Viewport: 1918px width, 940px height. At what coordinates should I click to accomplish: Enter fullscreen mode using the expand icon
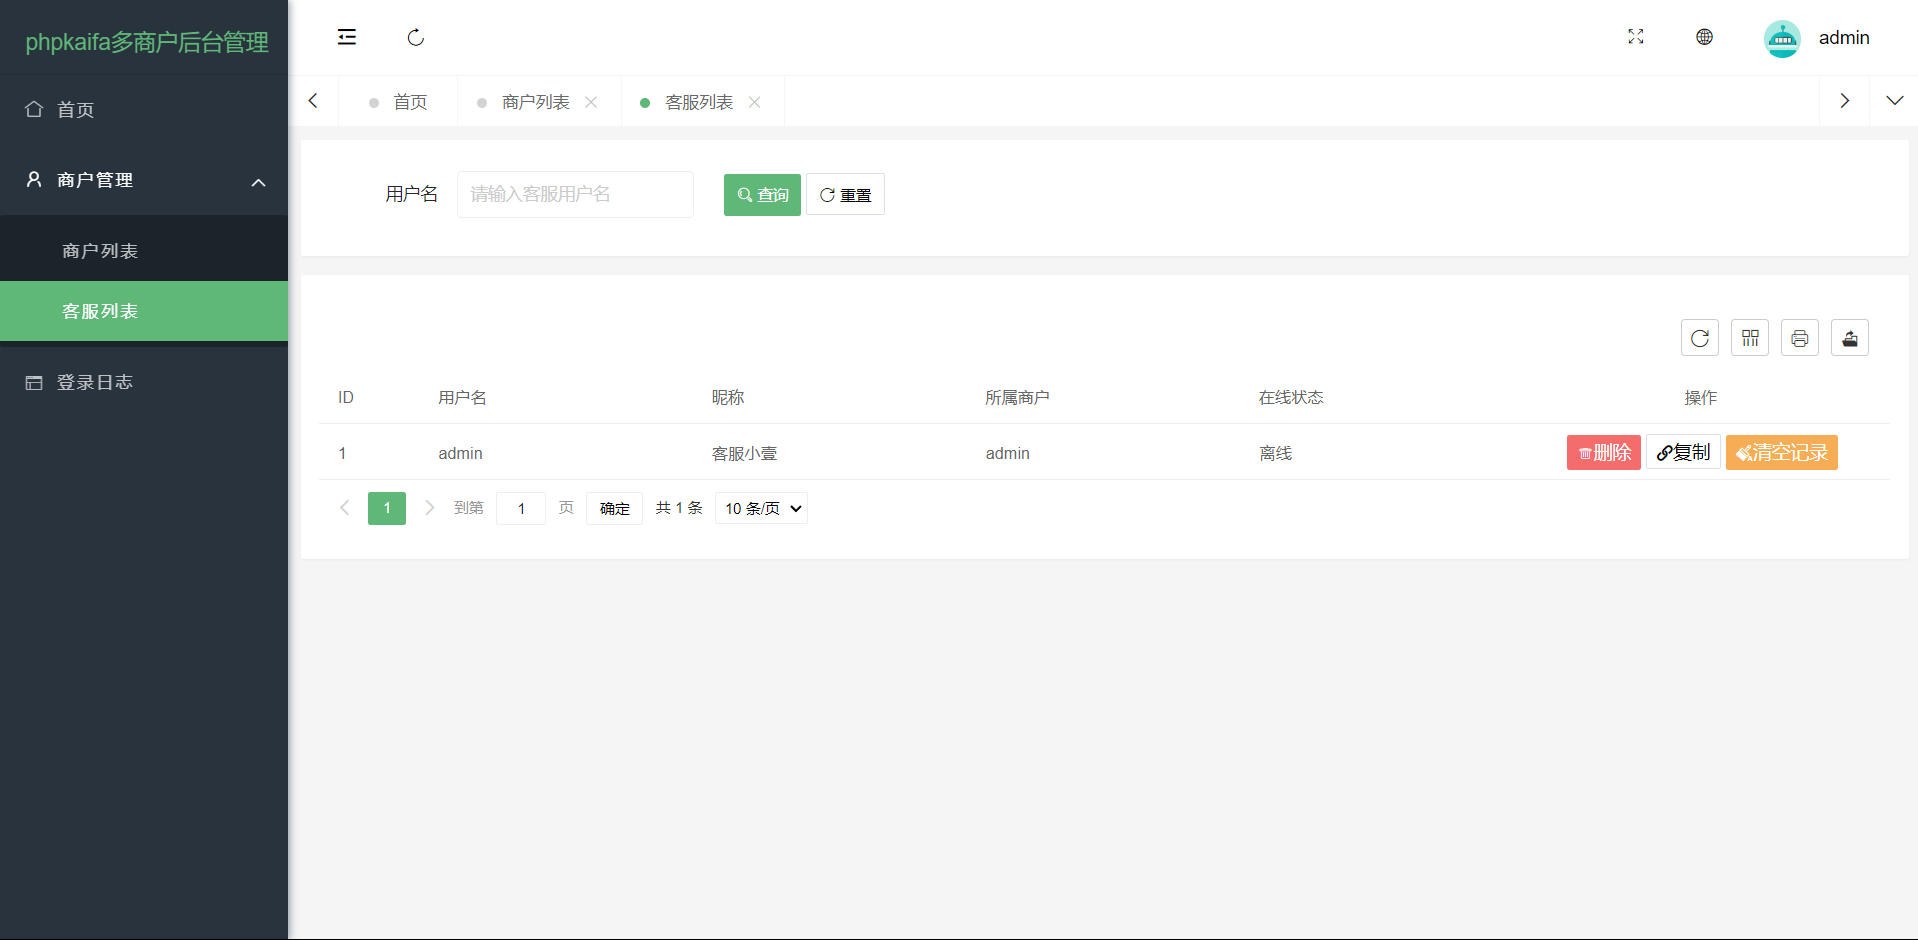click(x=1636, y=37)
